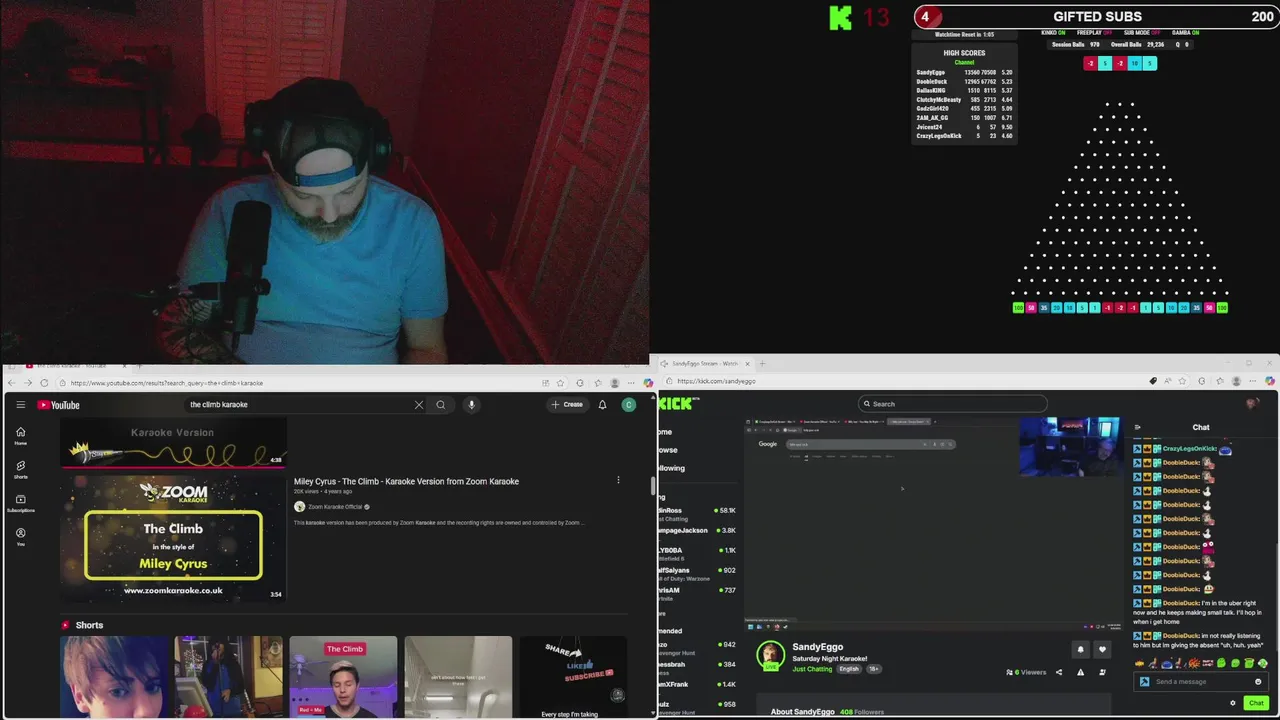Go to Home in YouTube sidebar
Image resolution: width=1280 pixels, height=720 pixels.
20,436
